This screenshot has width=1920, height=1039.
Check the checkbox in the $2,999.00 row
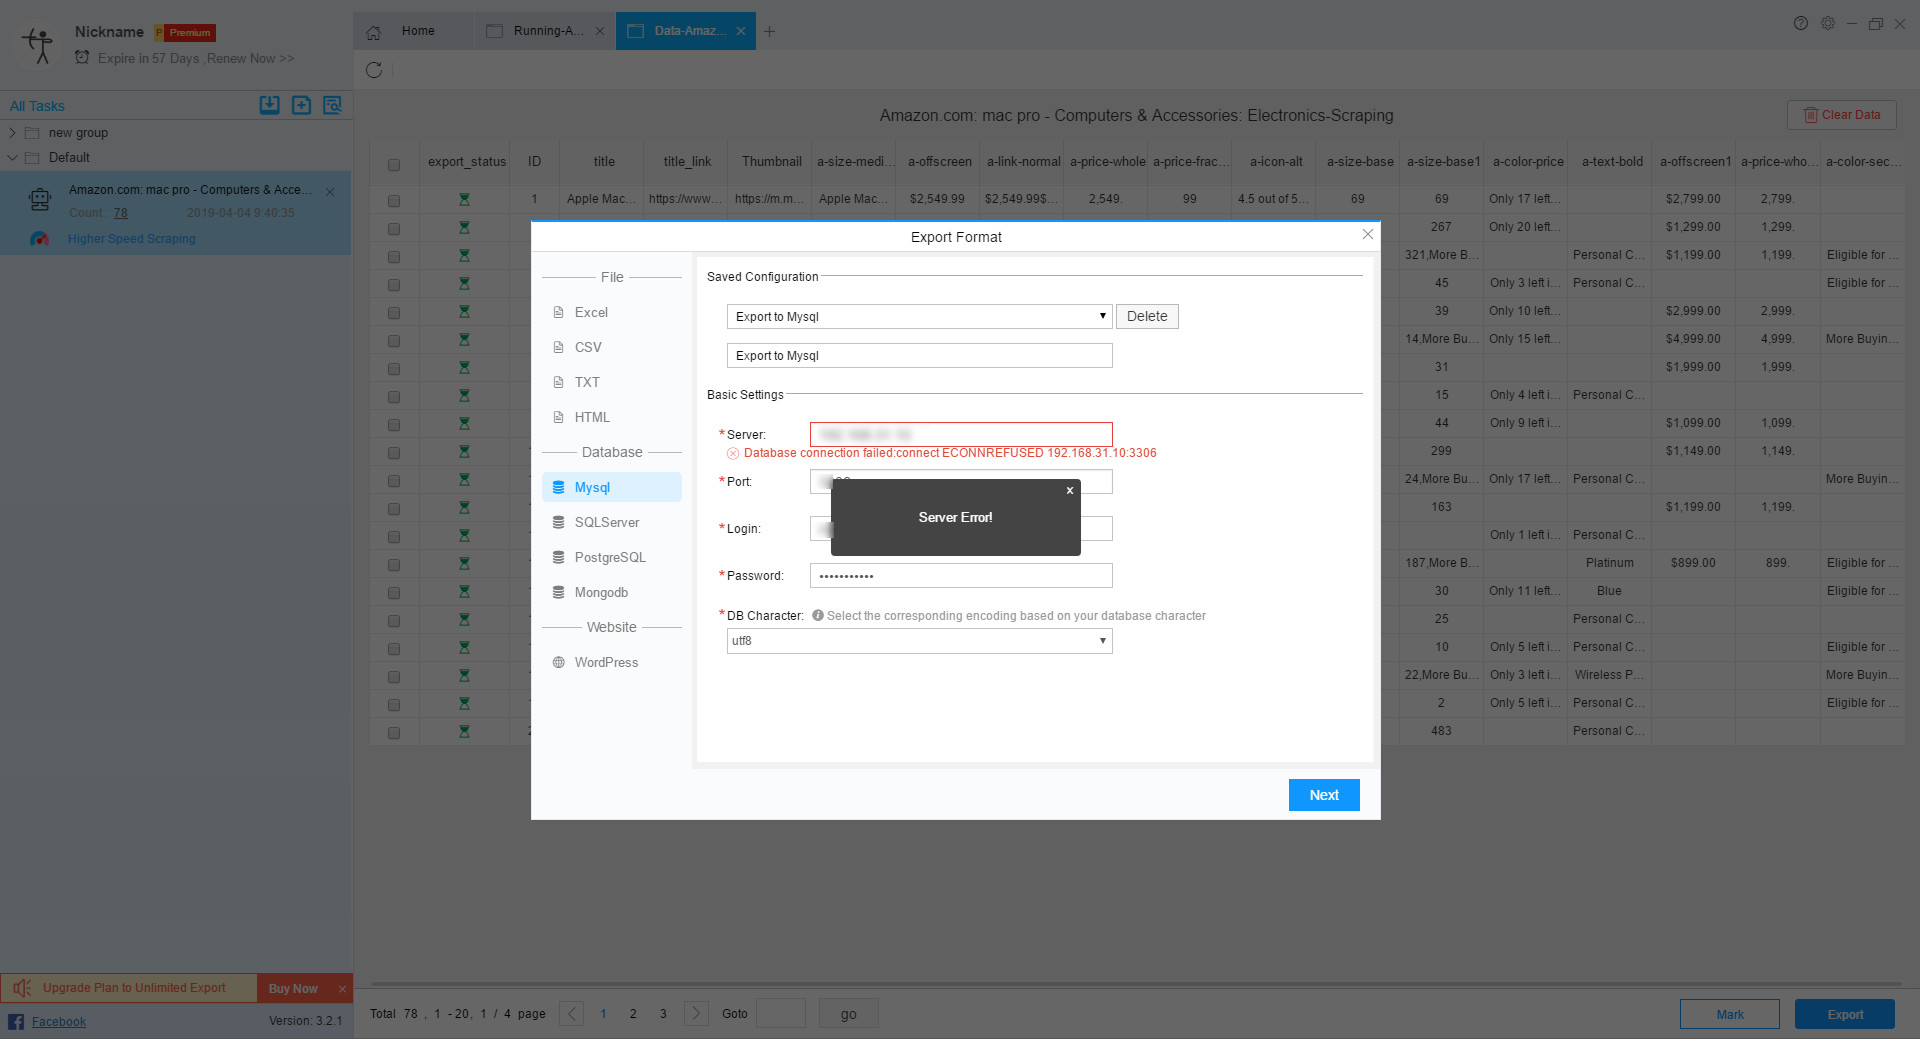click(x=394, y=313)
